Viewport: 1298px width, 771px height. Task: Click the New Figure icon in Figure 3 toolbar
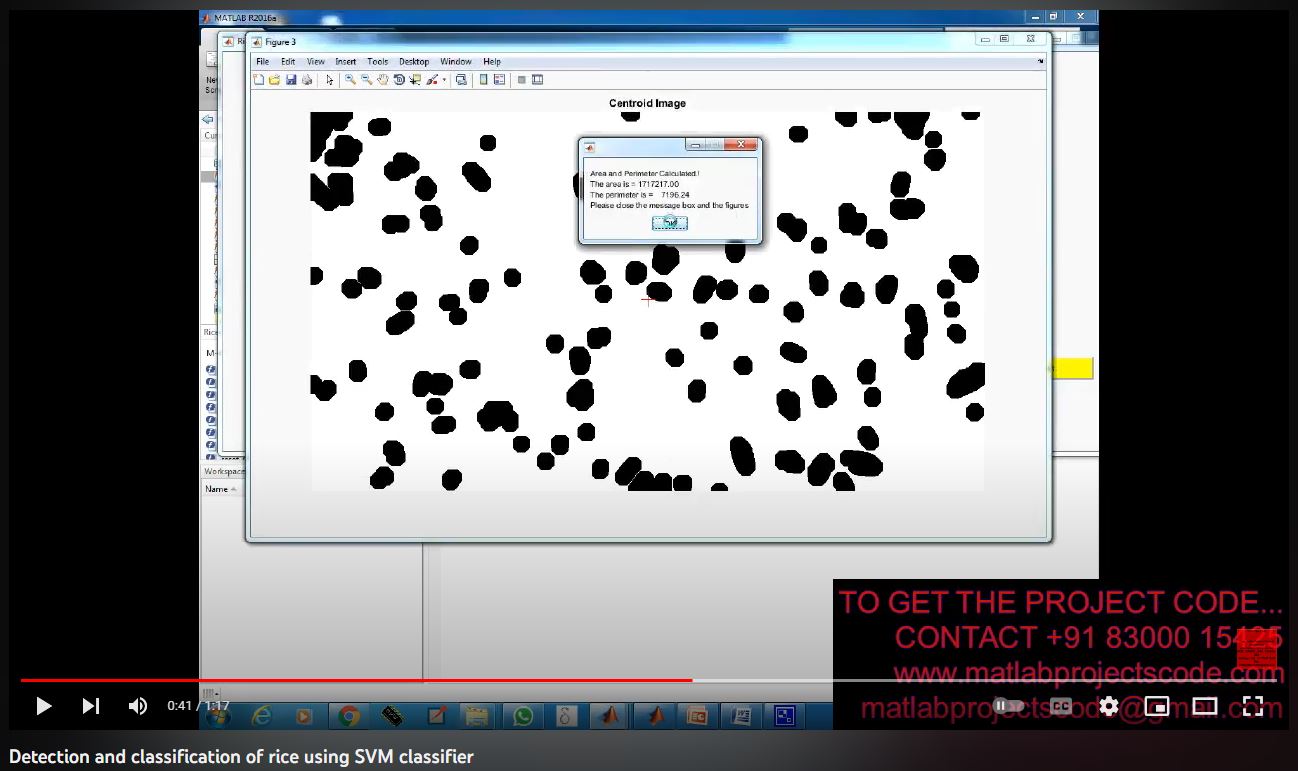click(x=259, y=80)
